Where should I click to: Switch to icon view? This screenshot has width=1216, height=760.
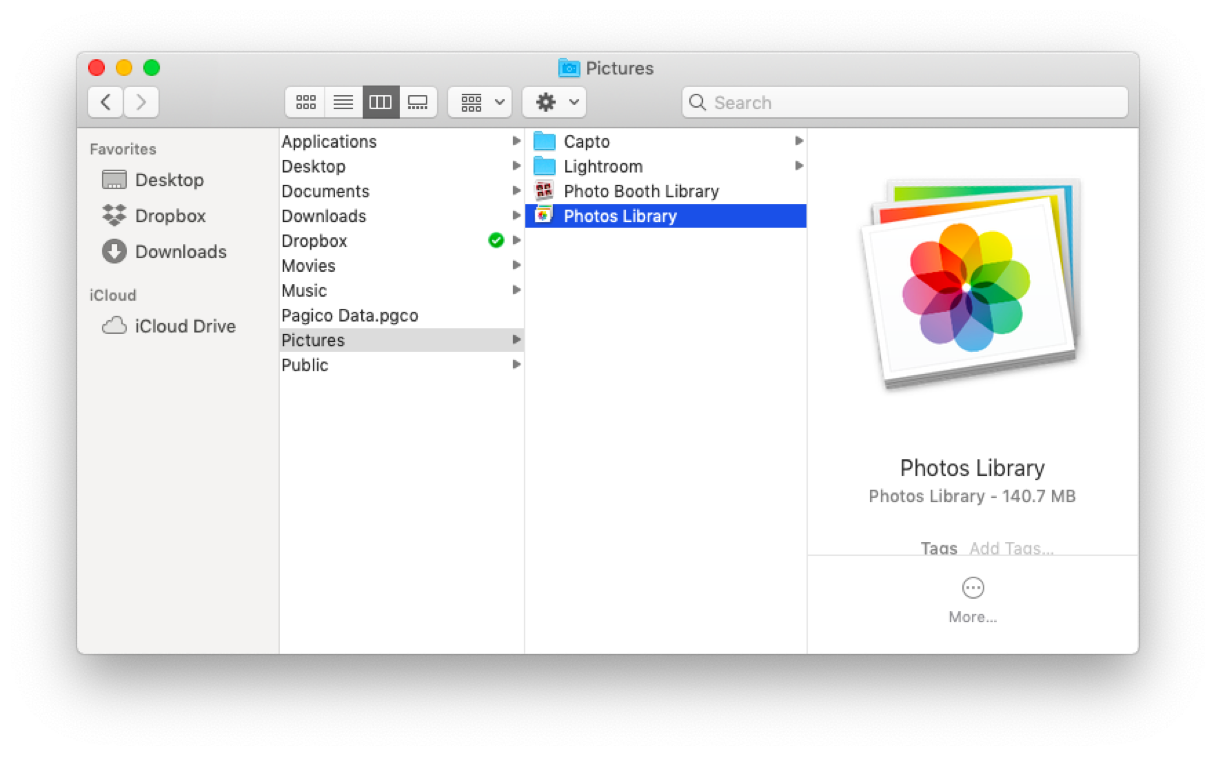306,102
